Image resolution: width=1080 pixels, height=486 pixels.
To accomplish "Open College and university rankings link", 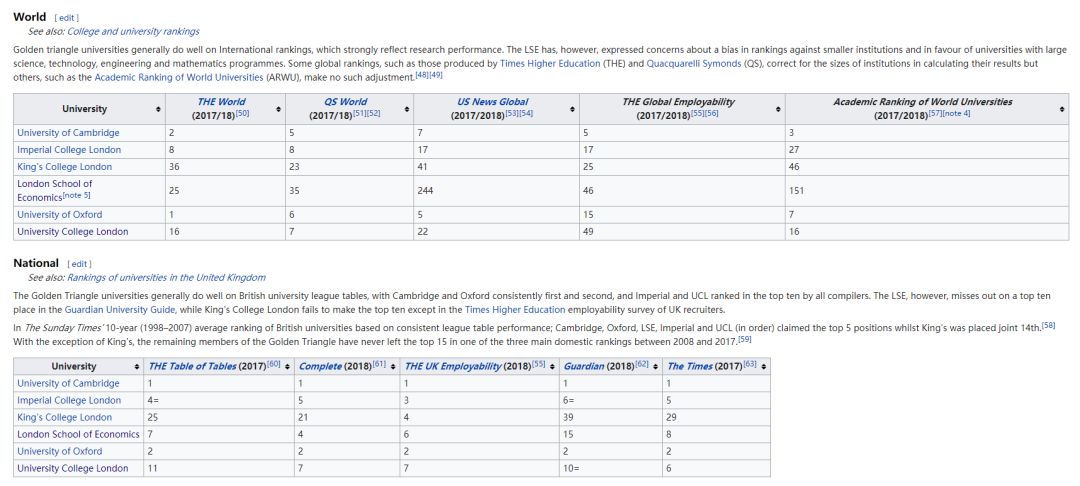I will pos(133,32).
